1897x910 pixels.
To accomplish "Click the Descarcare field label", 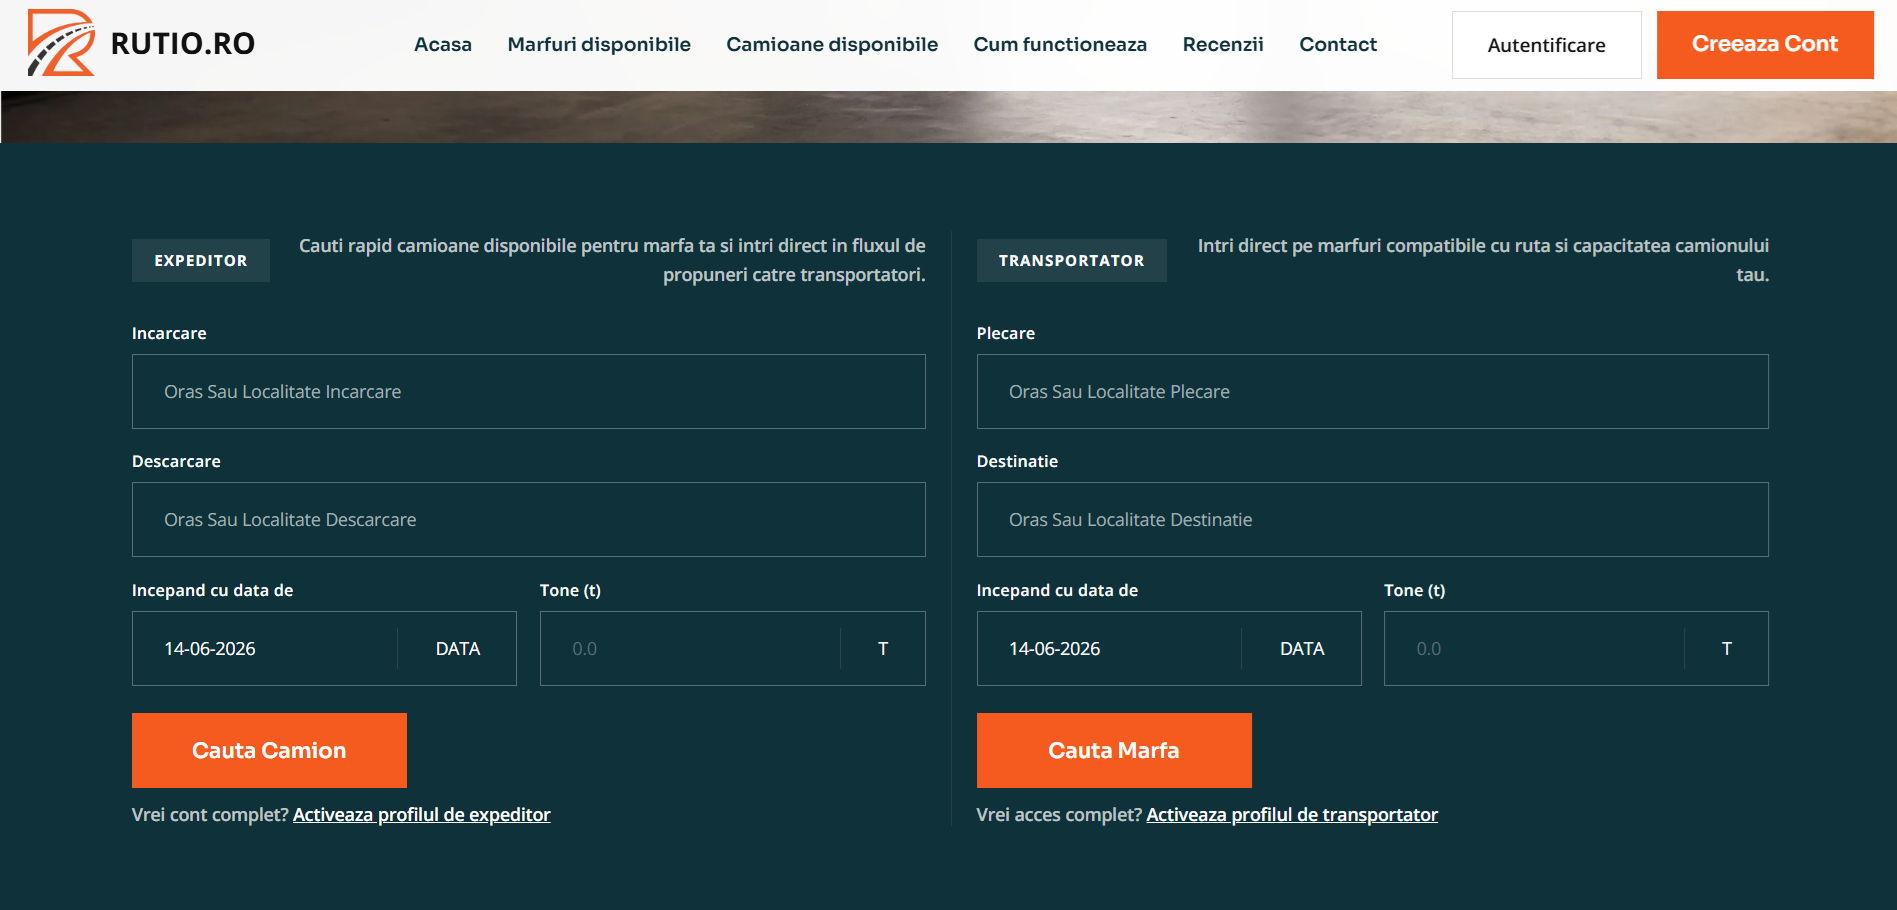I will pyautogui.click(x=176, y=461).
